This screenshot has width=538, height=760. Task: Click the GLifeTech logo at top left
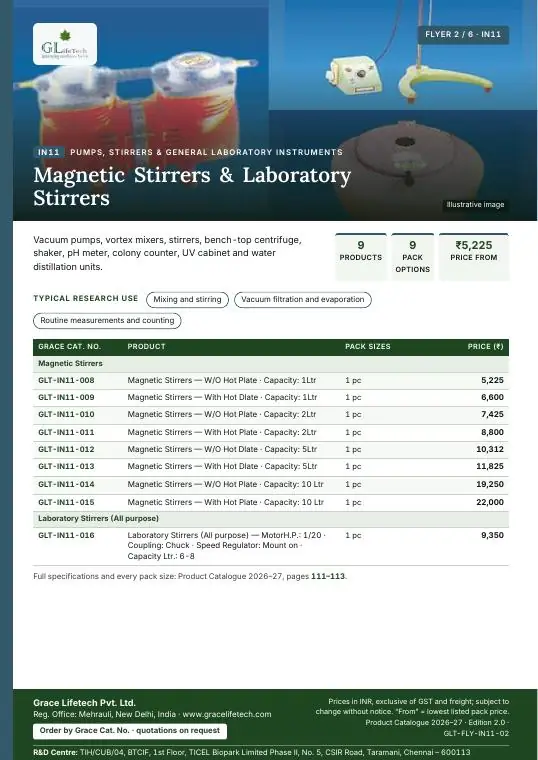click(65, 44)
